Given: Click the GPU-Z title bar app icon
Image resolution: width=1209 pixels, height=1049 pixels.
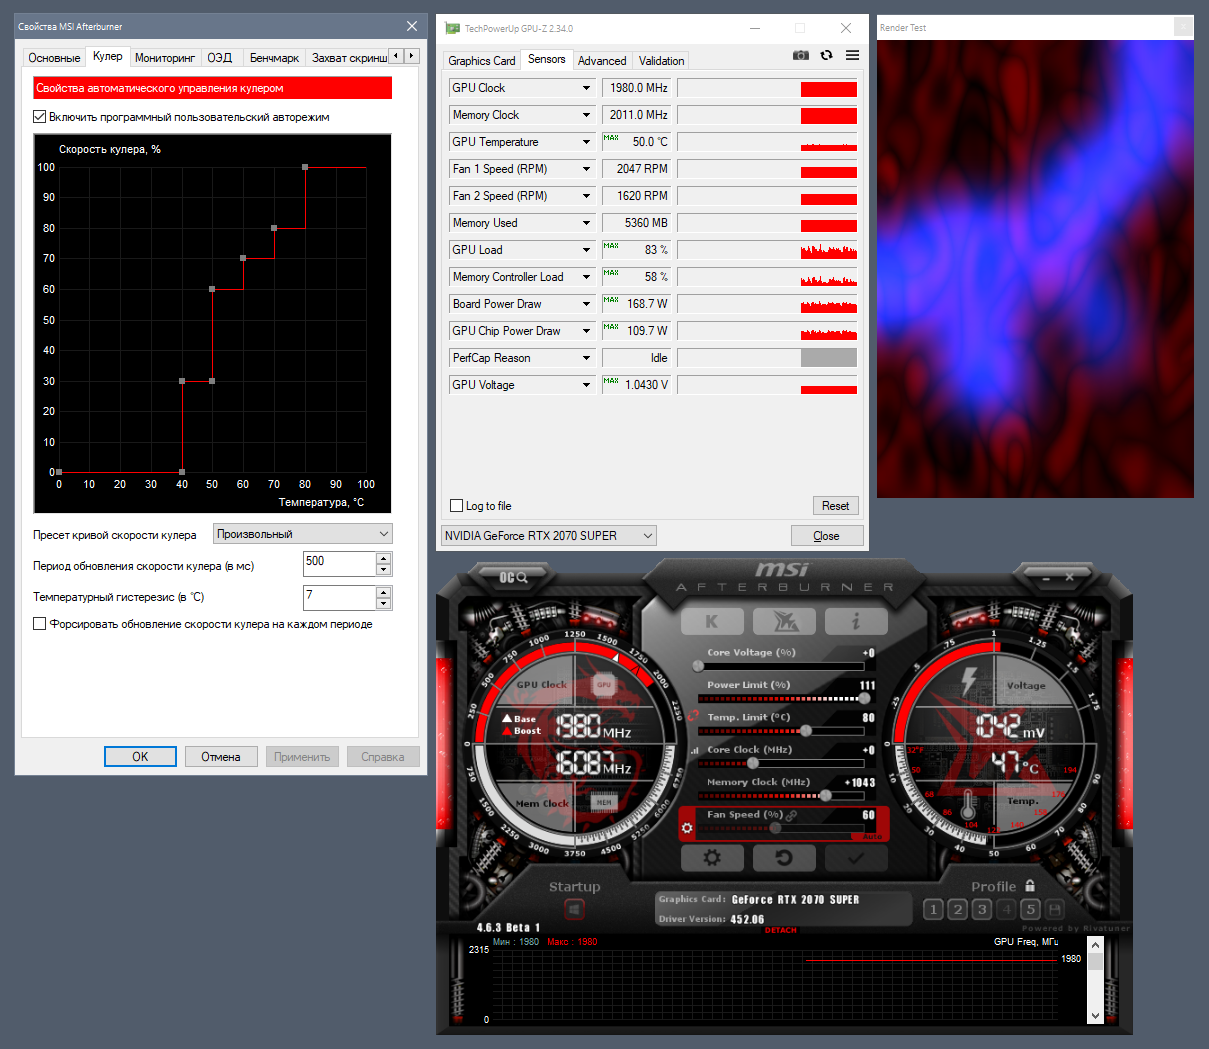Looking at the screenshot, I should pos(453,28).
